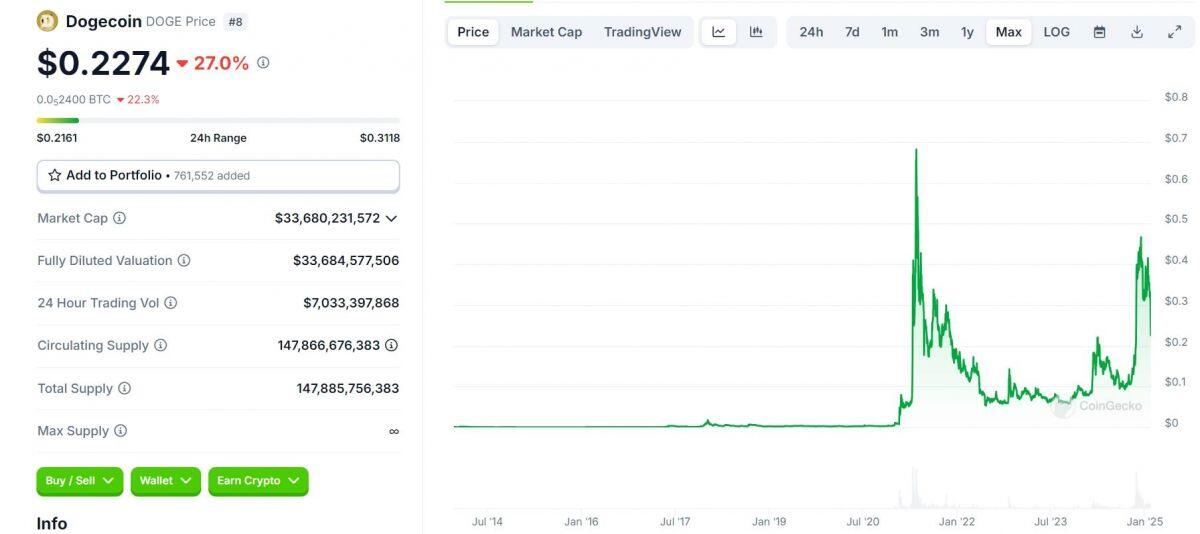Click the #8 rank badge
This screenshot has width=1200, height=534.
click(235, 21)
